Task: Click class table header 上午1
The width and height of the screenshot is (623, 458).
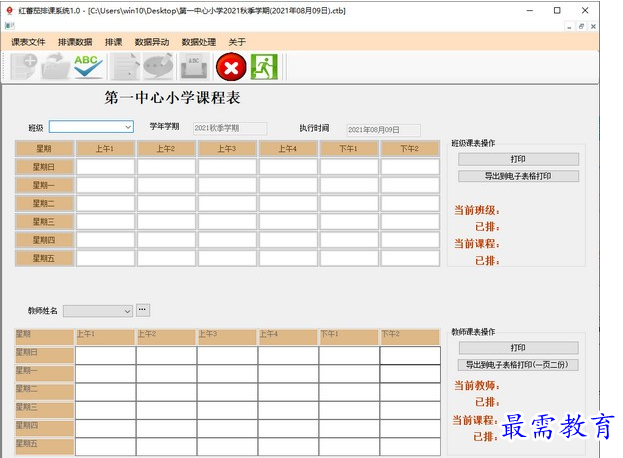Action: coord(105,149)
